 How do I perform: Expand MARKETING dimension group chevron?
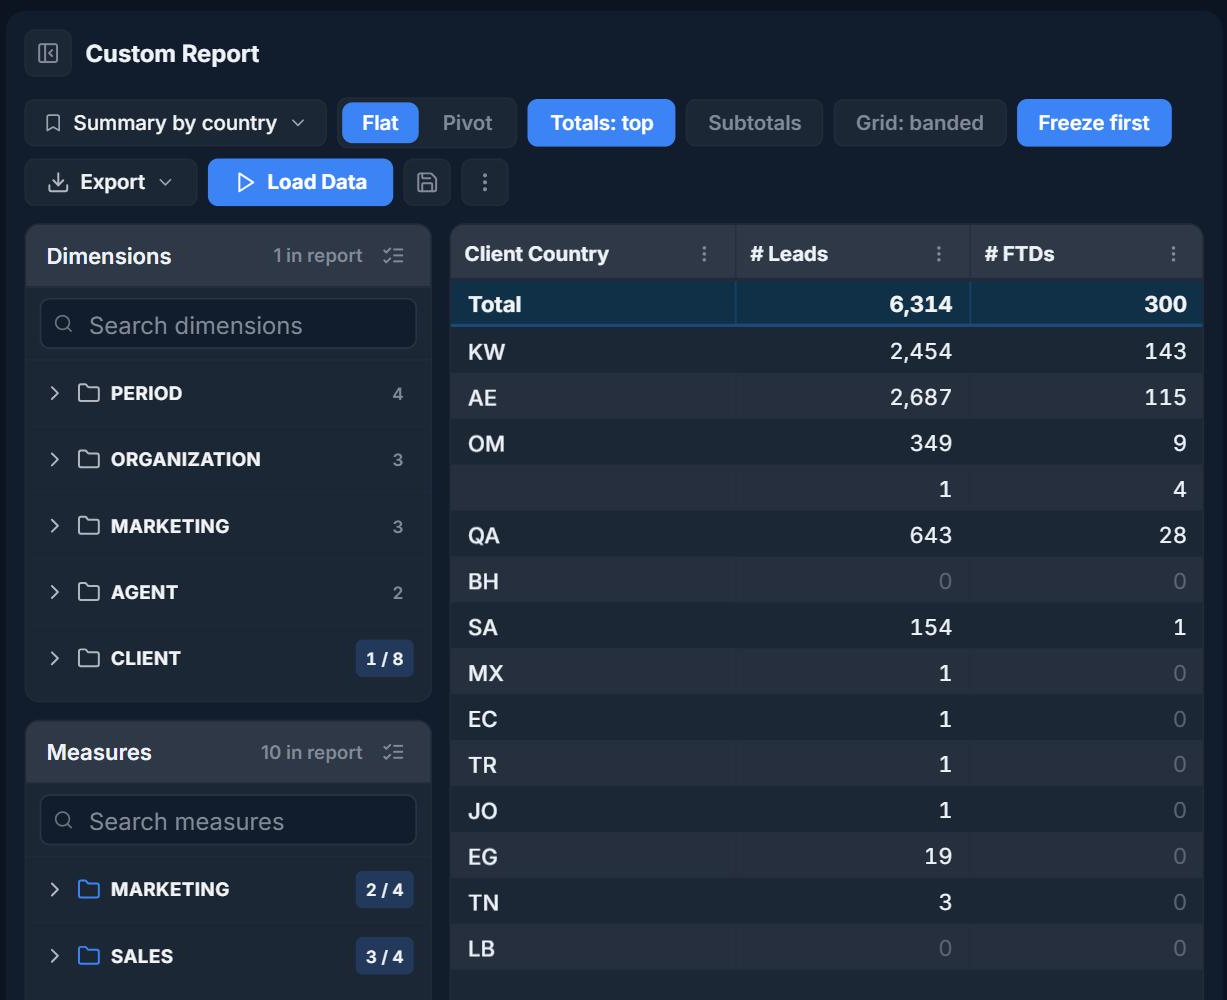point(55,526)
